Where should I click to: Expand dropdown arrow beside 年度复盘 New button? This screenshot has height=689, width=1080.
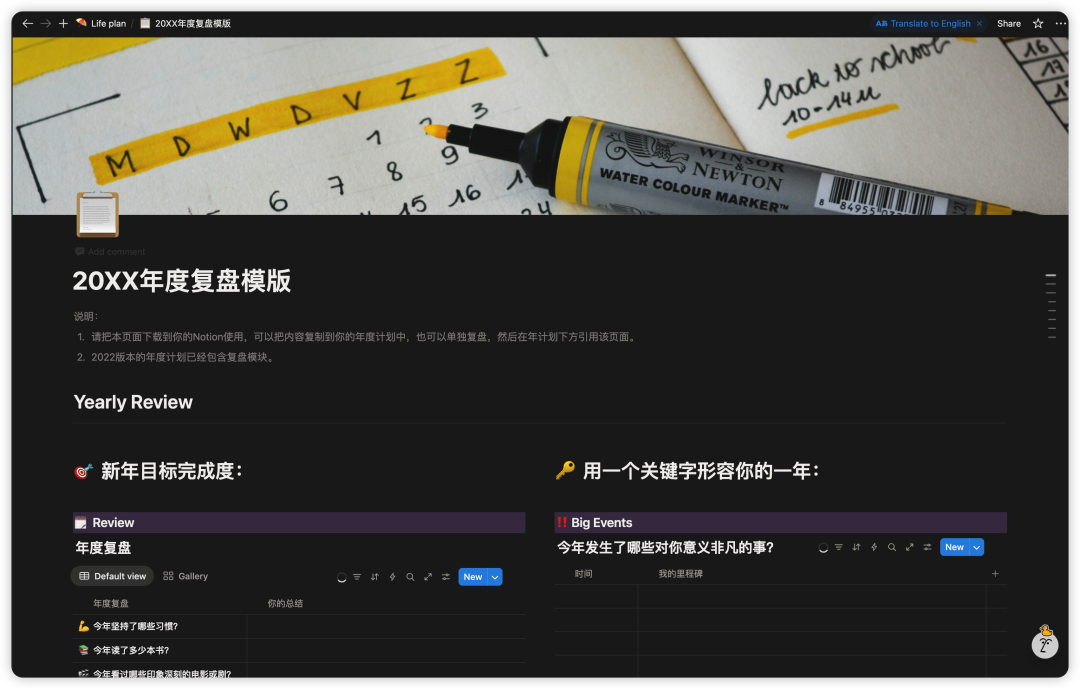[495, 577]
